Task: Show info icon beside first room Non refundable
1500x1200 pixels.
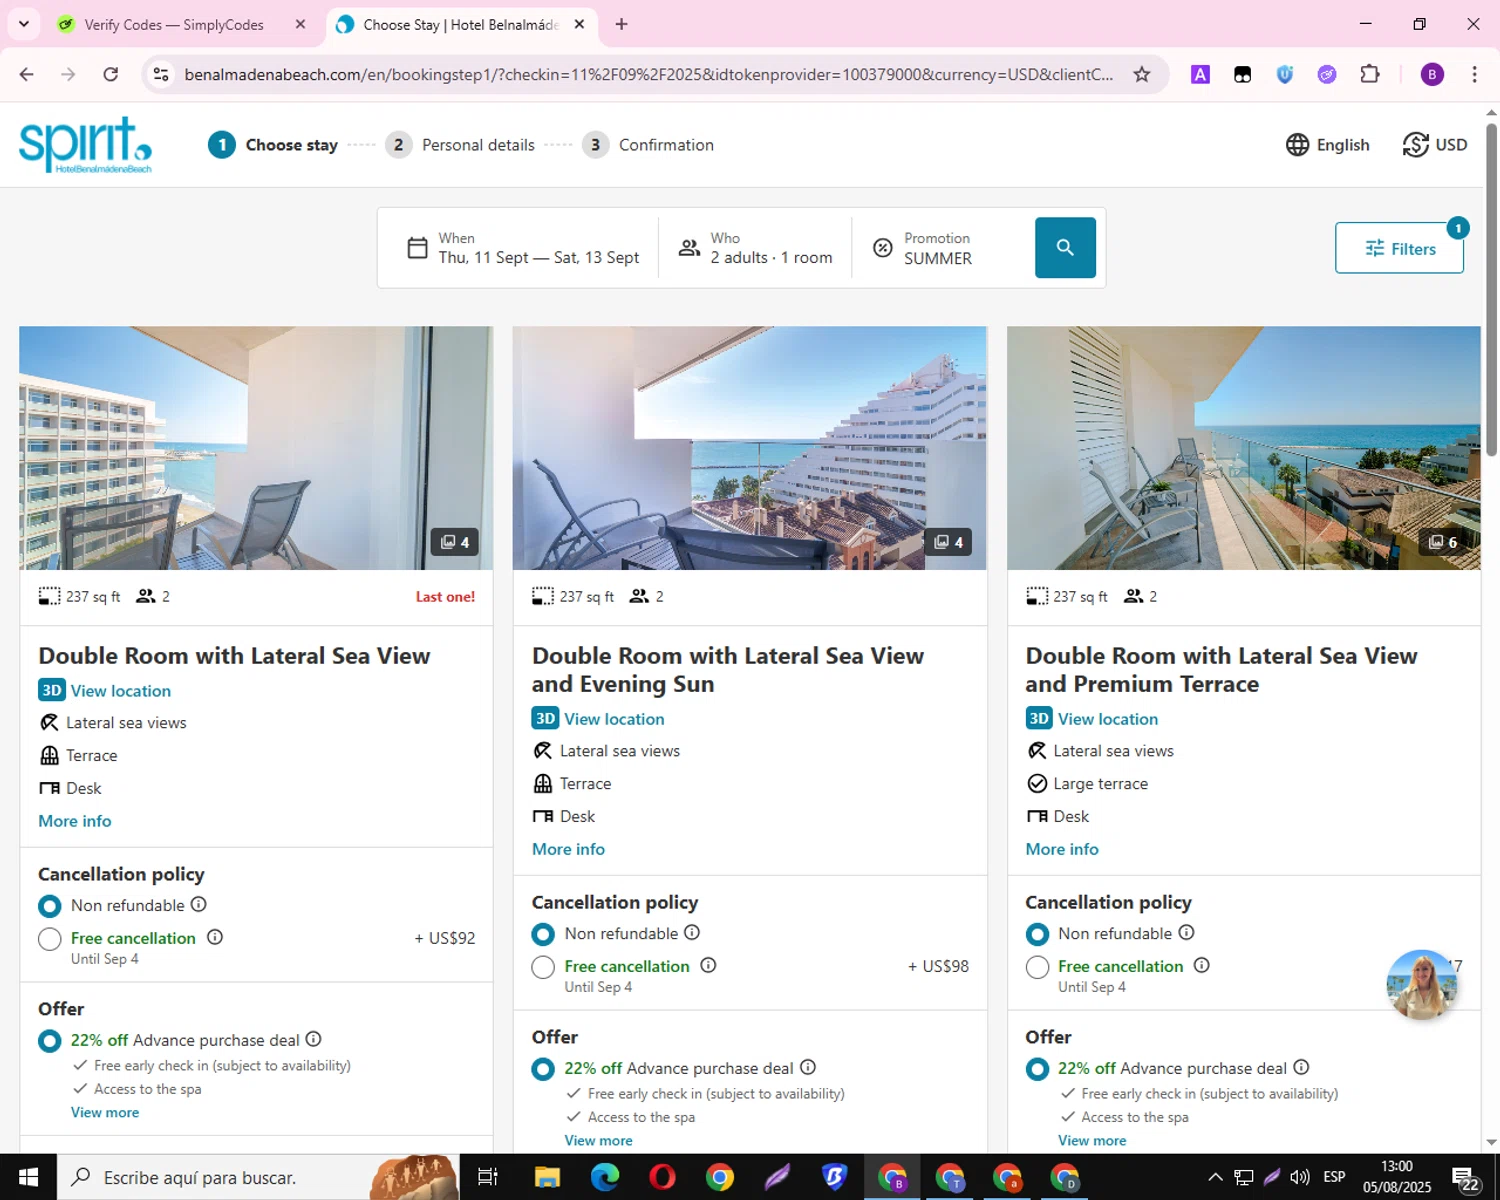Action: (199, 904)
